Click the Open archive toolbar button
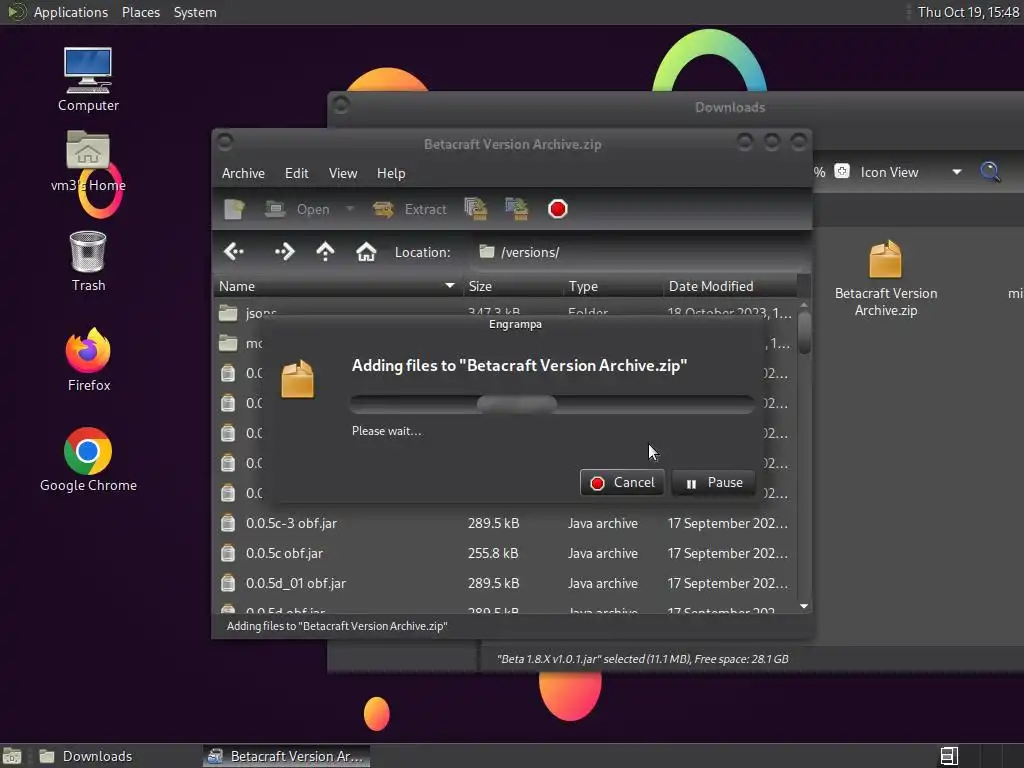The width and height of the screenshot is (1024, 768). click(x=297, y=209)
